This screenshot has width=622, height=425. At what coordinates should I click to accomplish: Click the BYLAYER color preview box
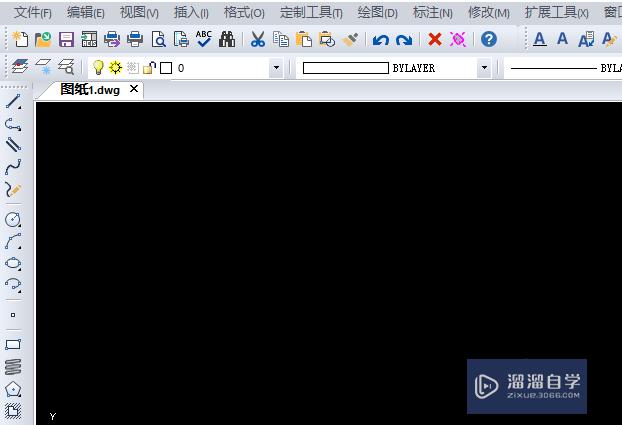coord(346,68)
